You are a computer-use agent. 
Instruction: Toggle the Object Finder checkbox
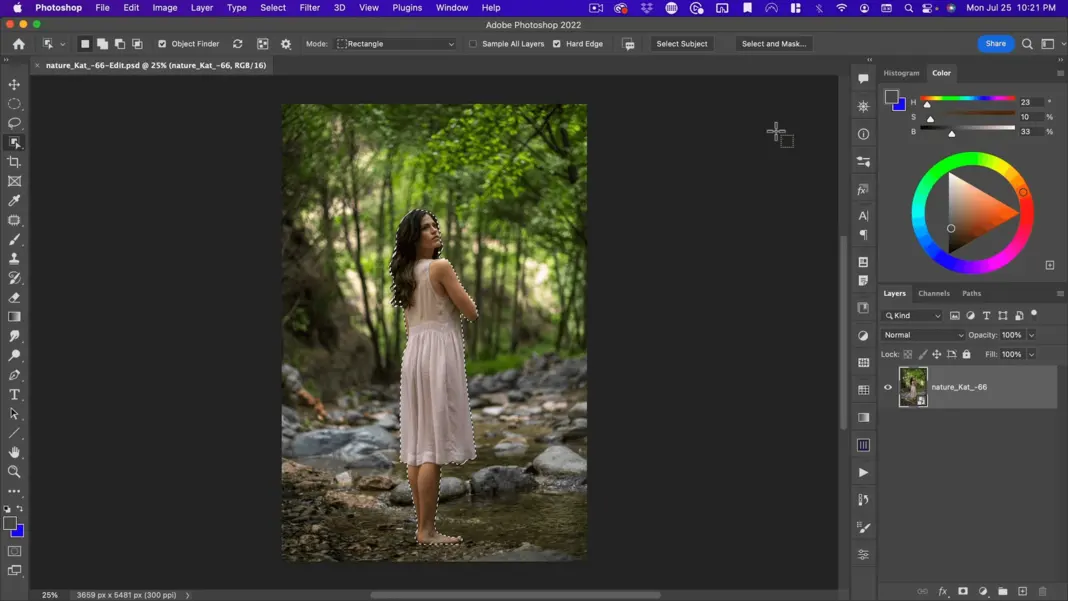(162, 44)
